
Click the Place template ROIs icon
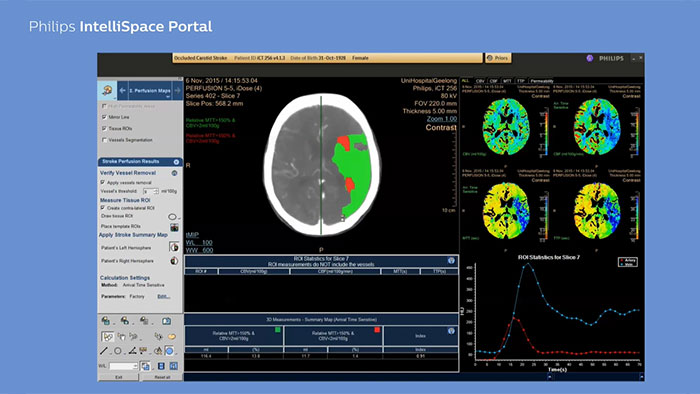click(x=174, y=228)
